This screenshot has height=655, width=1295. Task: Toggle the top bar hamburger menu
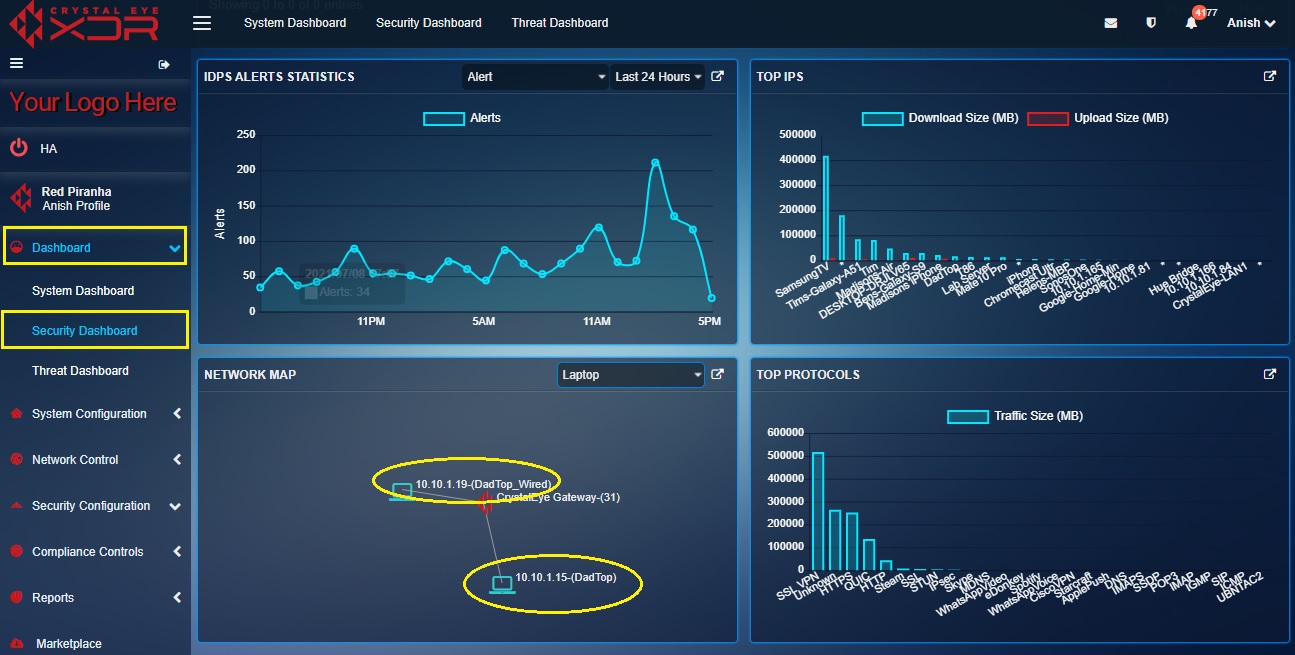[203, 23]
